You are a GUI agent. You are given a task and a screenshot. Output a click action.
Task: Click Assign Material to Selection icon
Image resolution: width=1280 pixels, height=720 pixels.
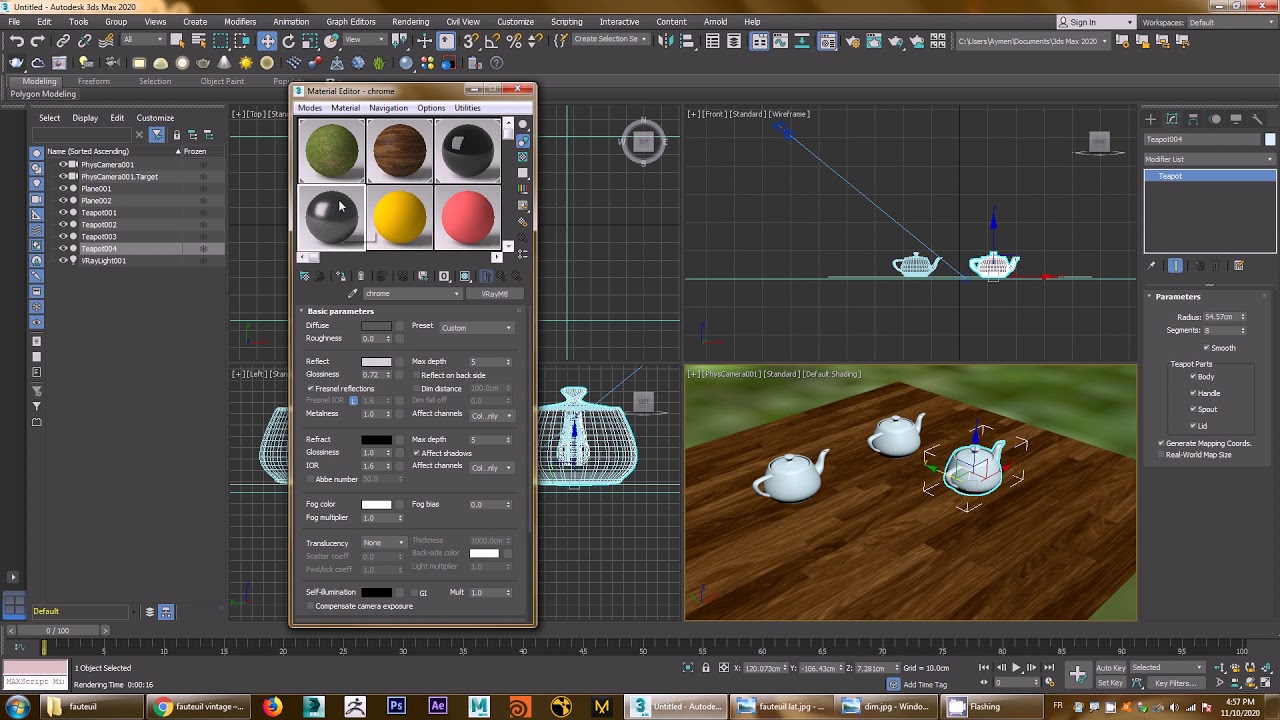coord(341,276)
